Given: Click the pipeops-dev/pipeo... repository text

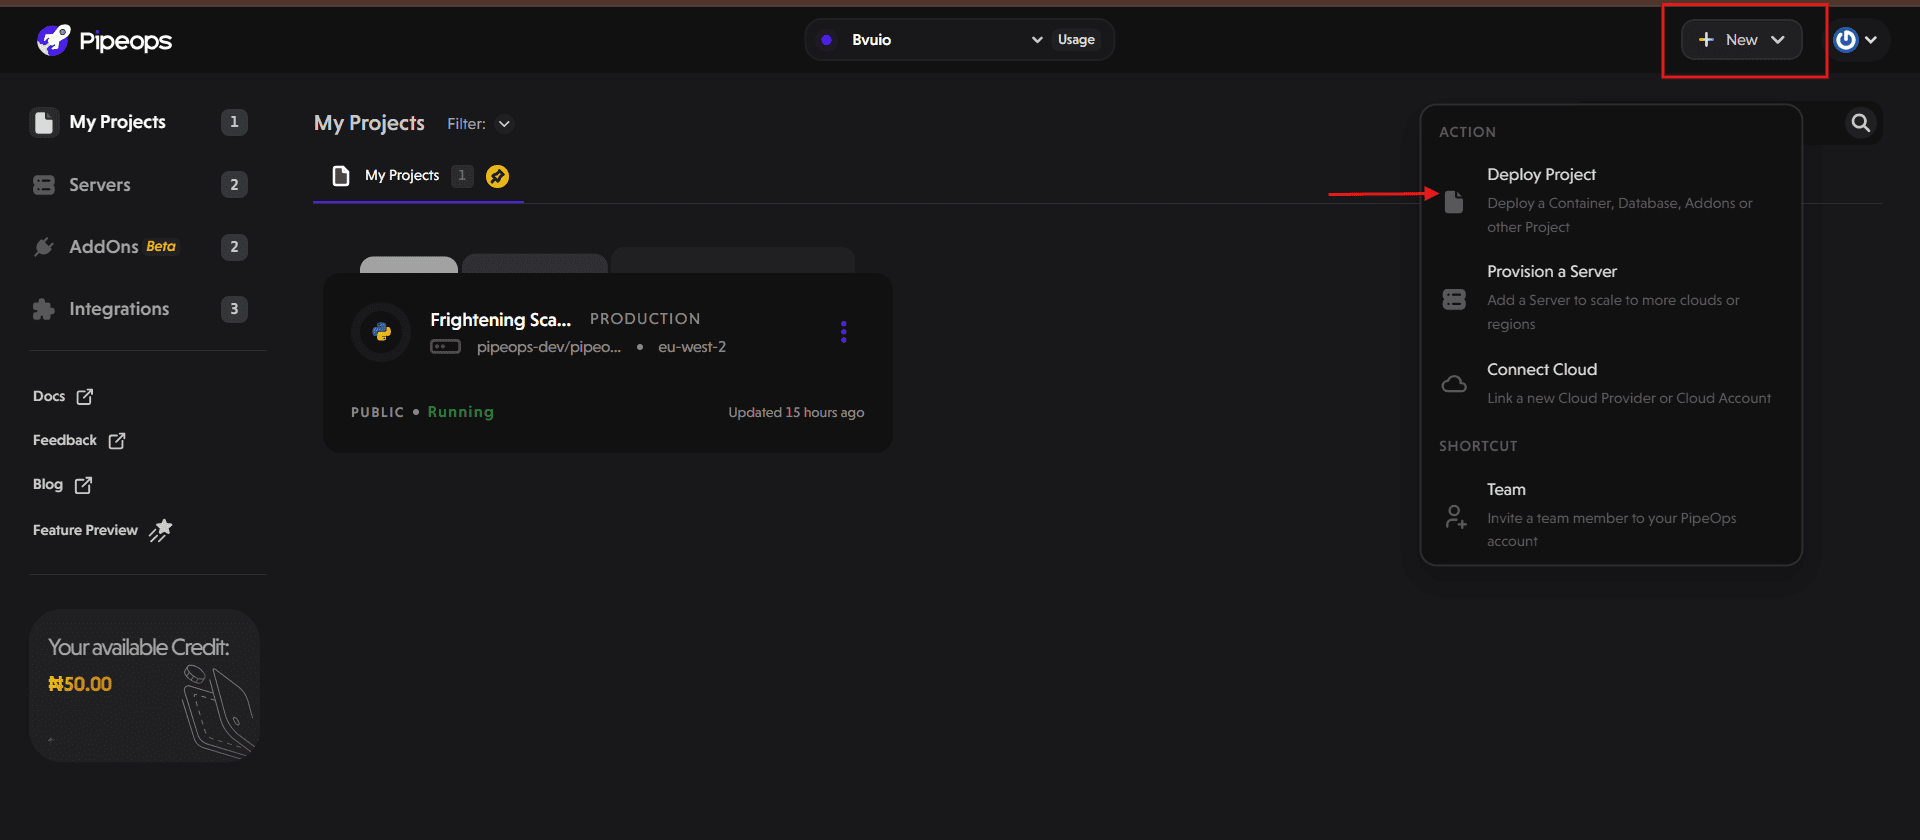Looking at the screenshot, I should 549,347.
